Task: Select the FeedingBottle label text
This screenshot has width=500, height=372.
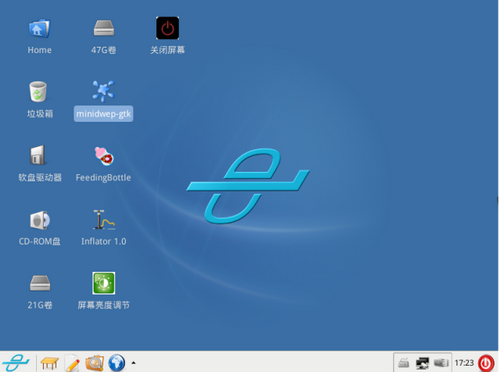Action: pyautogui.click(x=103, y=178)
